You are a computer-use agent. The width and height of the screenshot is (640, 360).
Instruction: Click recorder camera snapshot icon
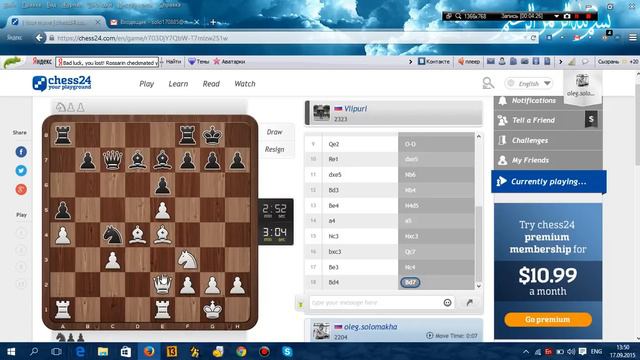tap(567, 16)
